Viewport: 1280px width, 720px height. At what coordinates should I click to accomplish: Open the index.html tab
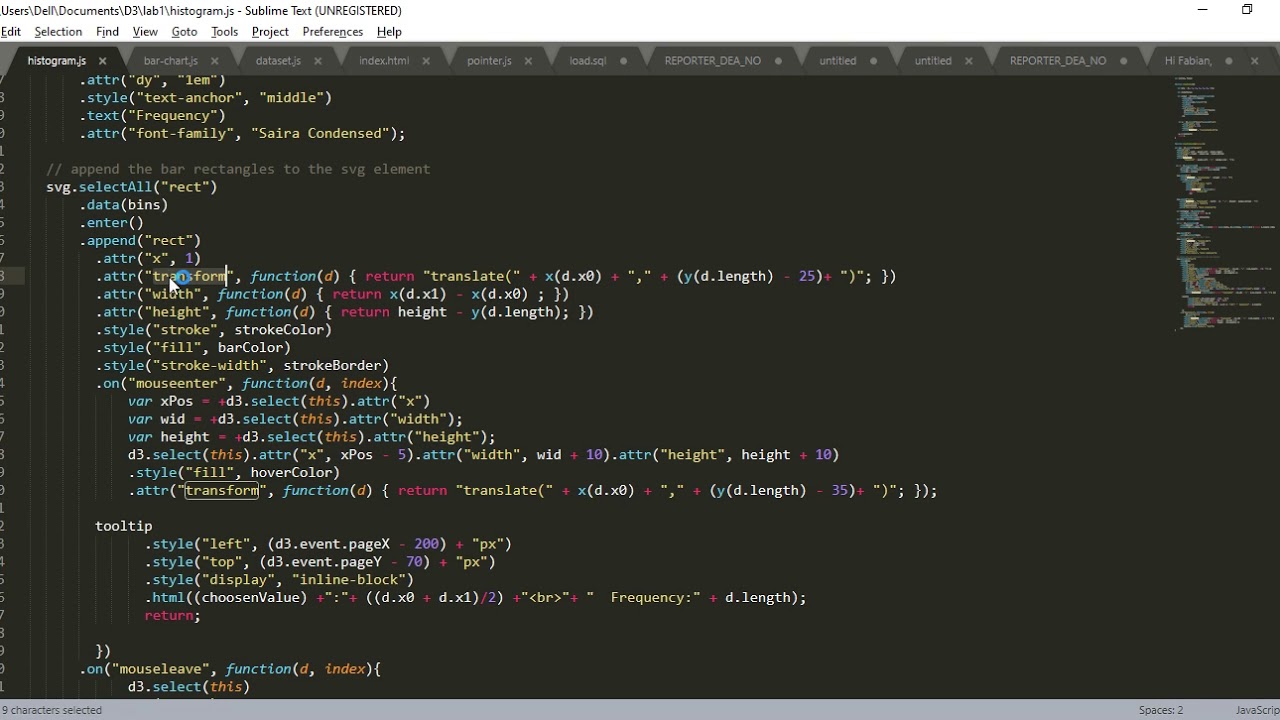[384, 61]
